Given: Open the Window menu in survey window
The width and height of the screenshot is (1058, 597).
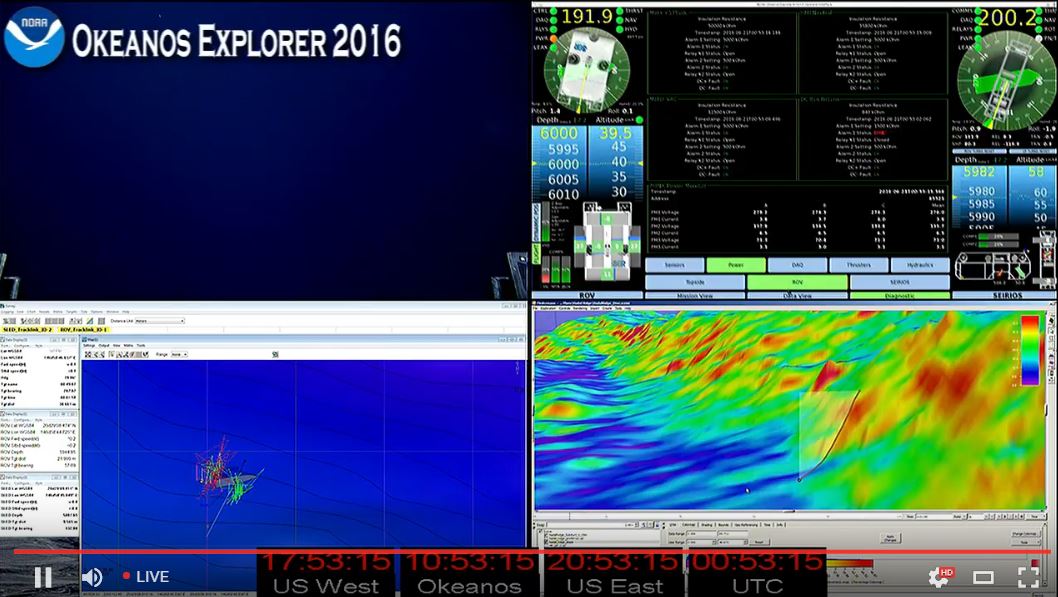Looking at the screenshot, I should point(112,312).
